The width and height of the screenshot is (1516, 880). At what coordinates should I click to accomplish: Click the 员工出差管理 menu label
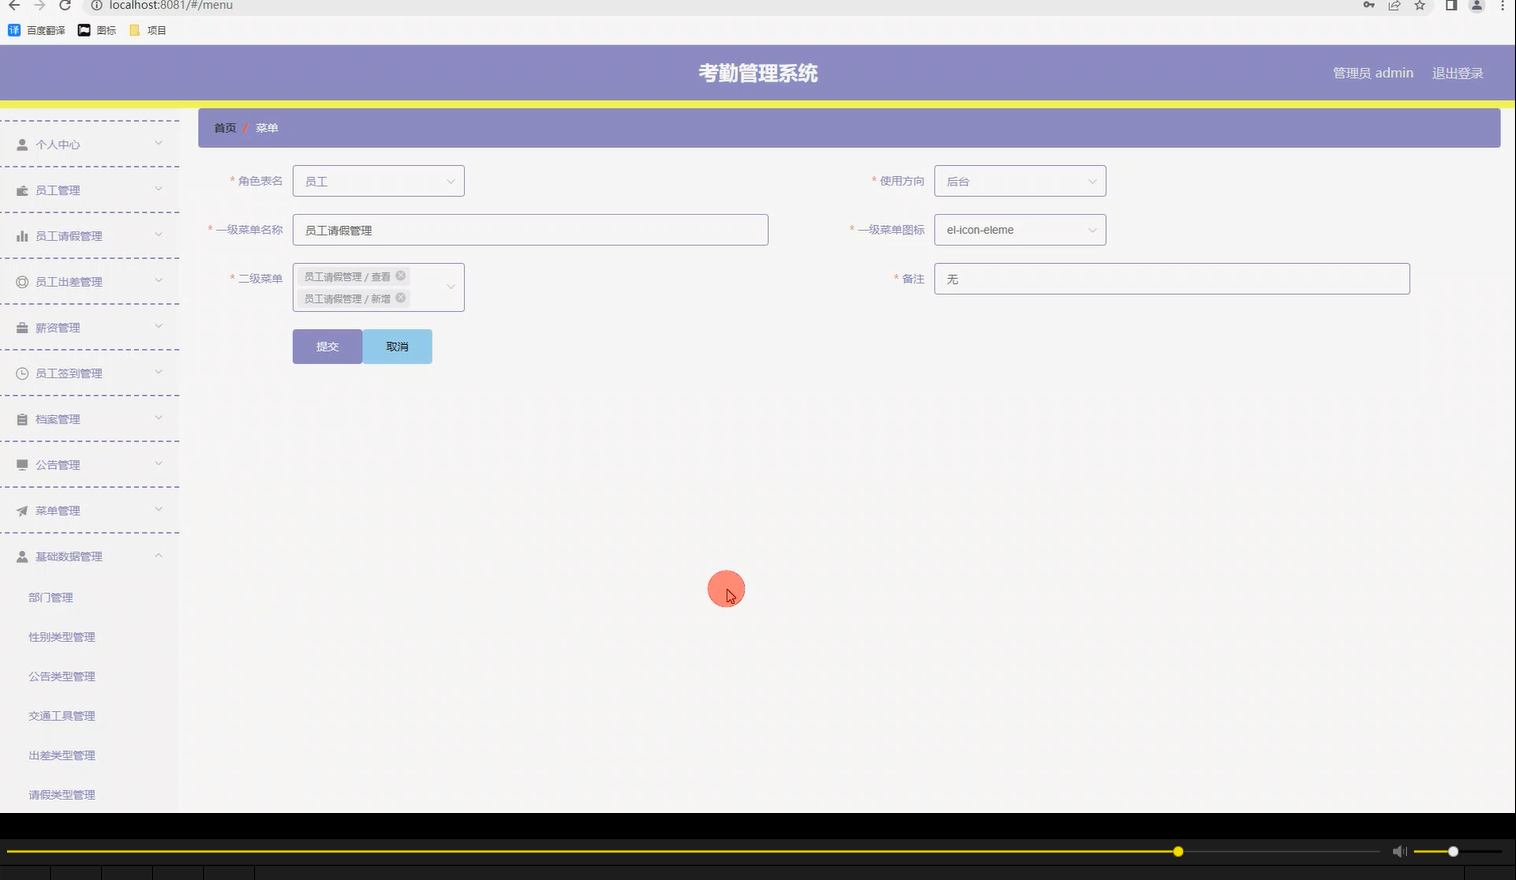[69, 282]
